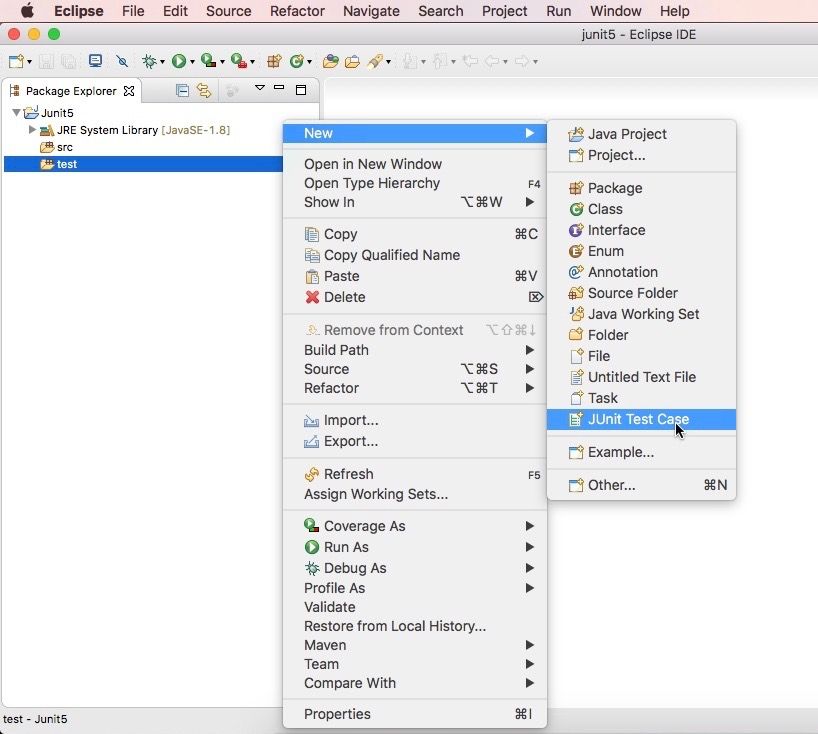This screenshot has height=734, width=818.
Task: Expand Debug As submenu
Action: 415,568
